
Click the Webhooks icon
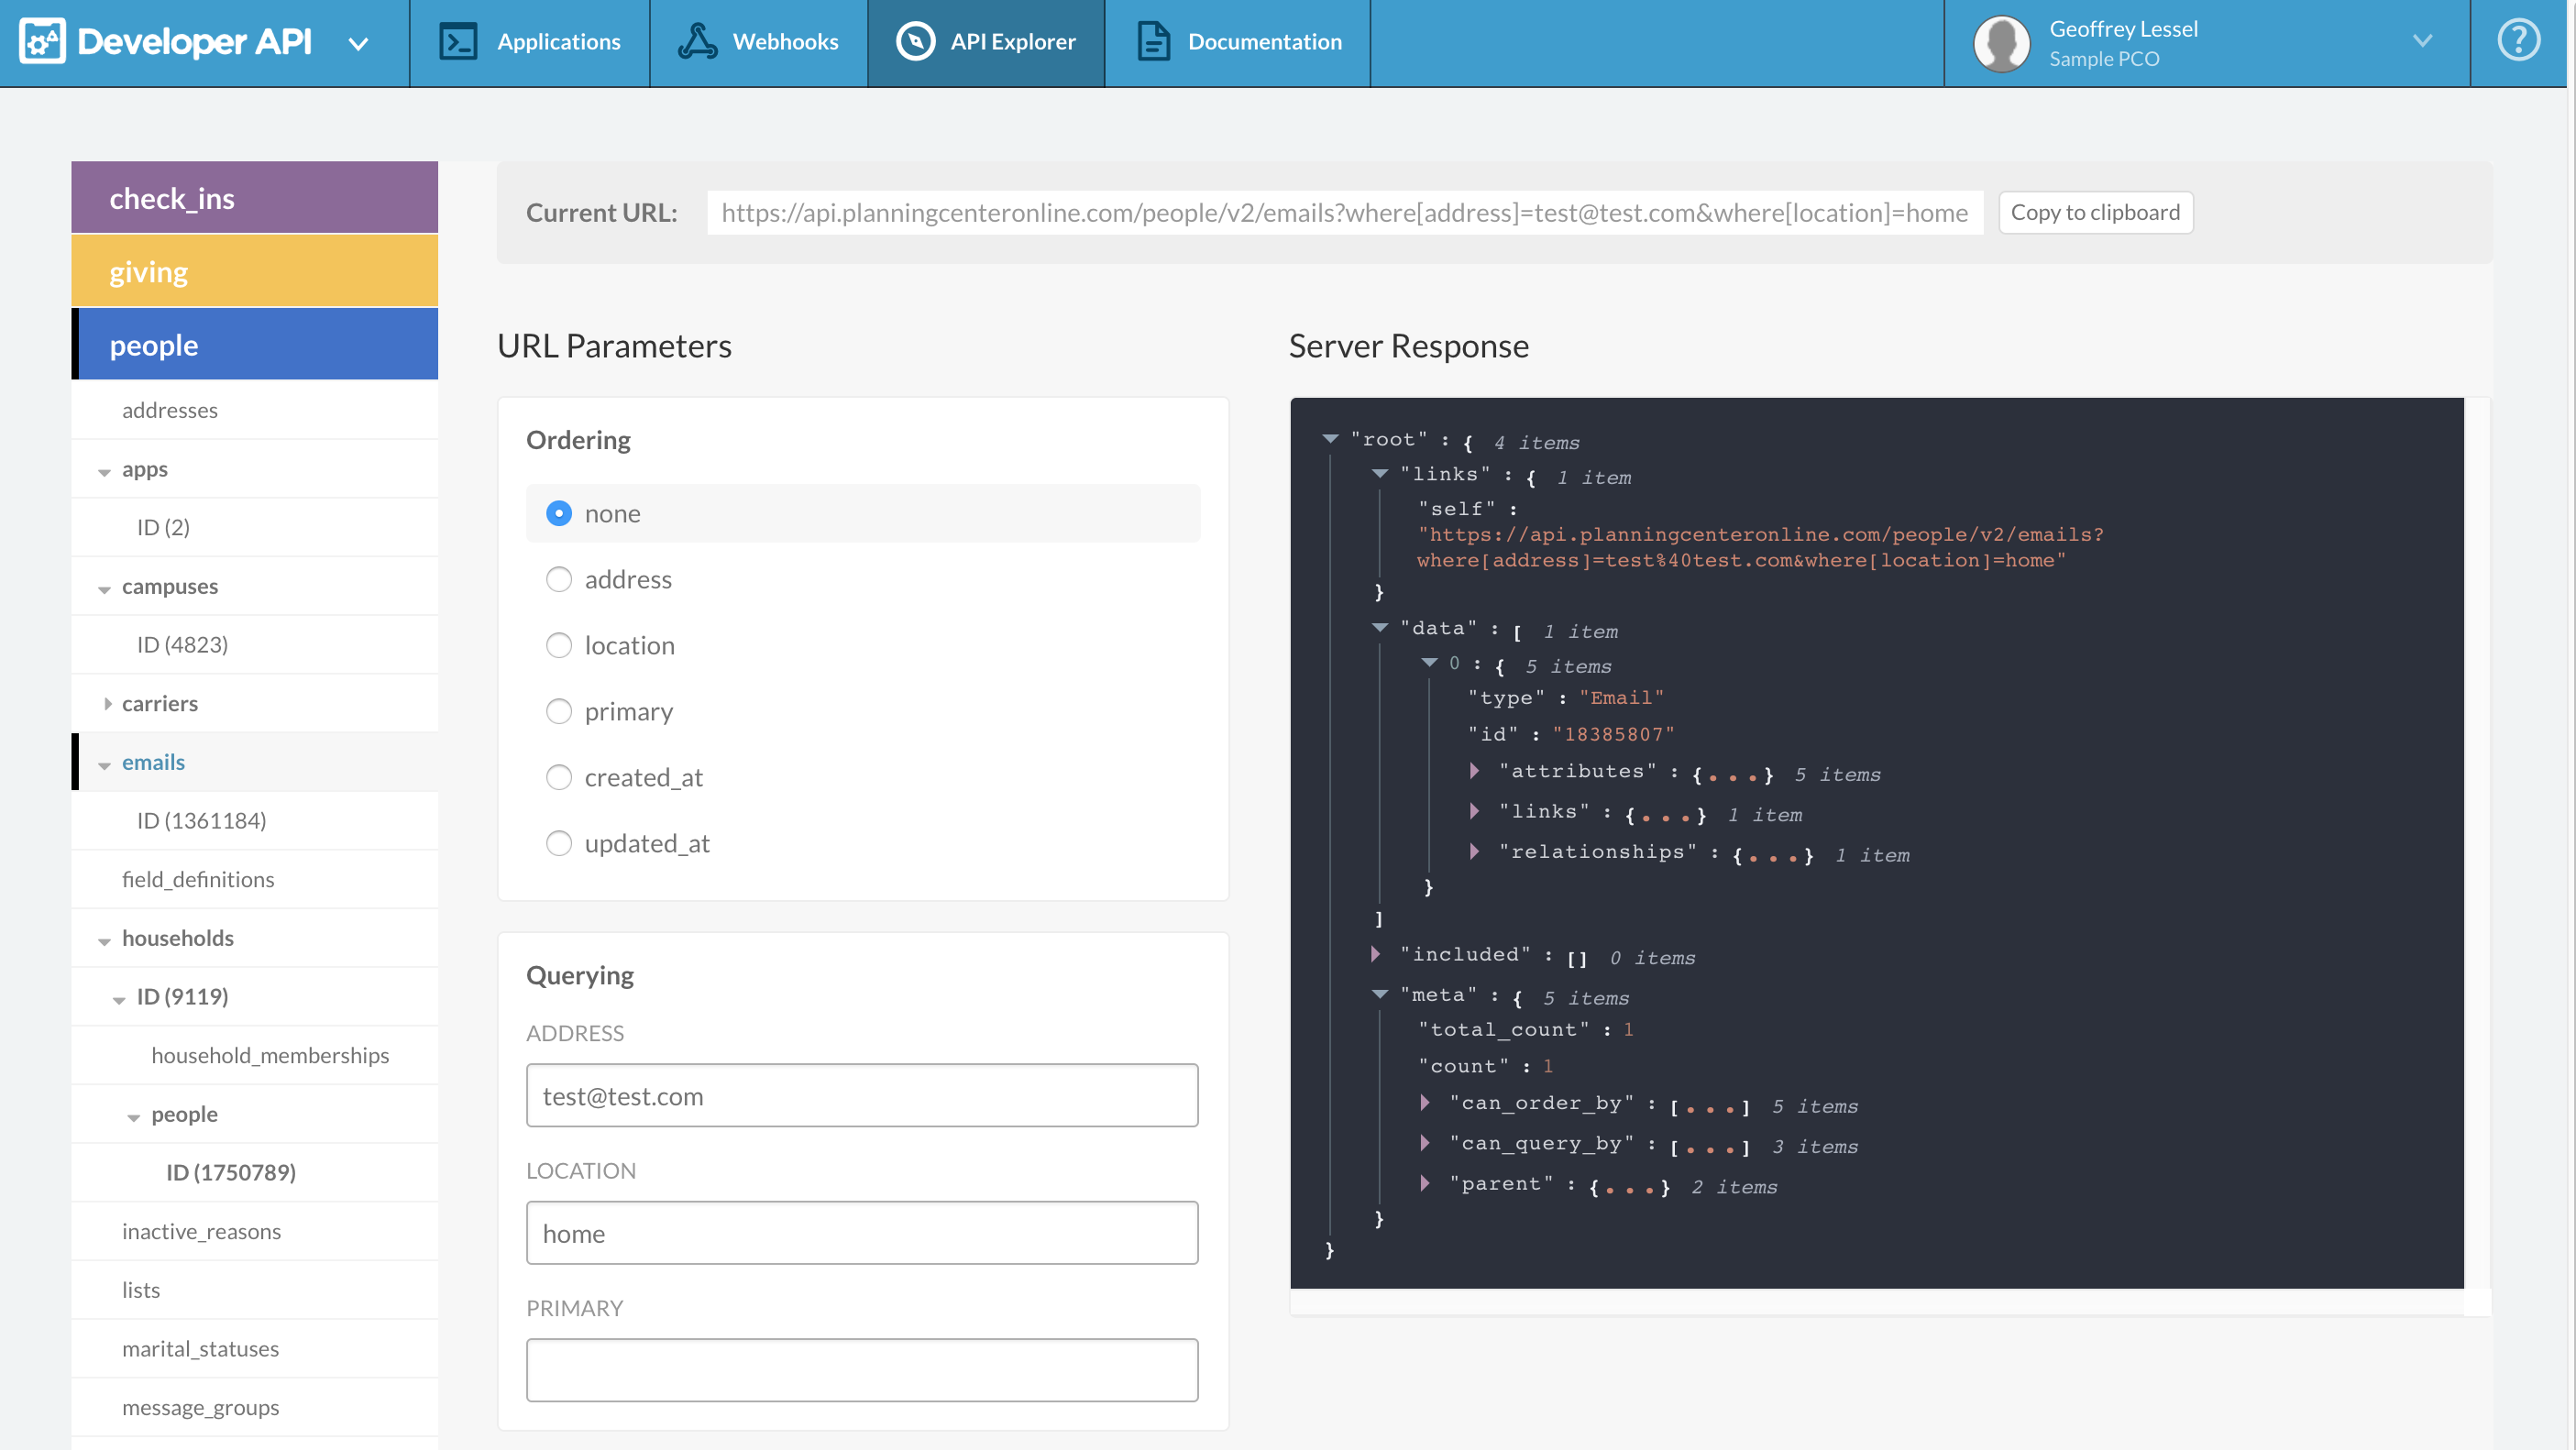[697, 41]
